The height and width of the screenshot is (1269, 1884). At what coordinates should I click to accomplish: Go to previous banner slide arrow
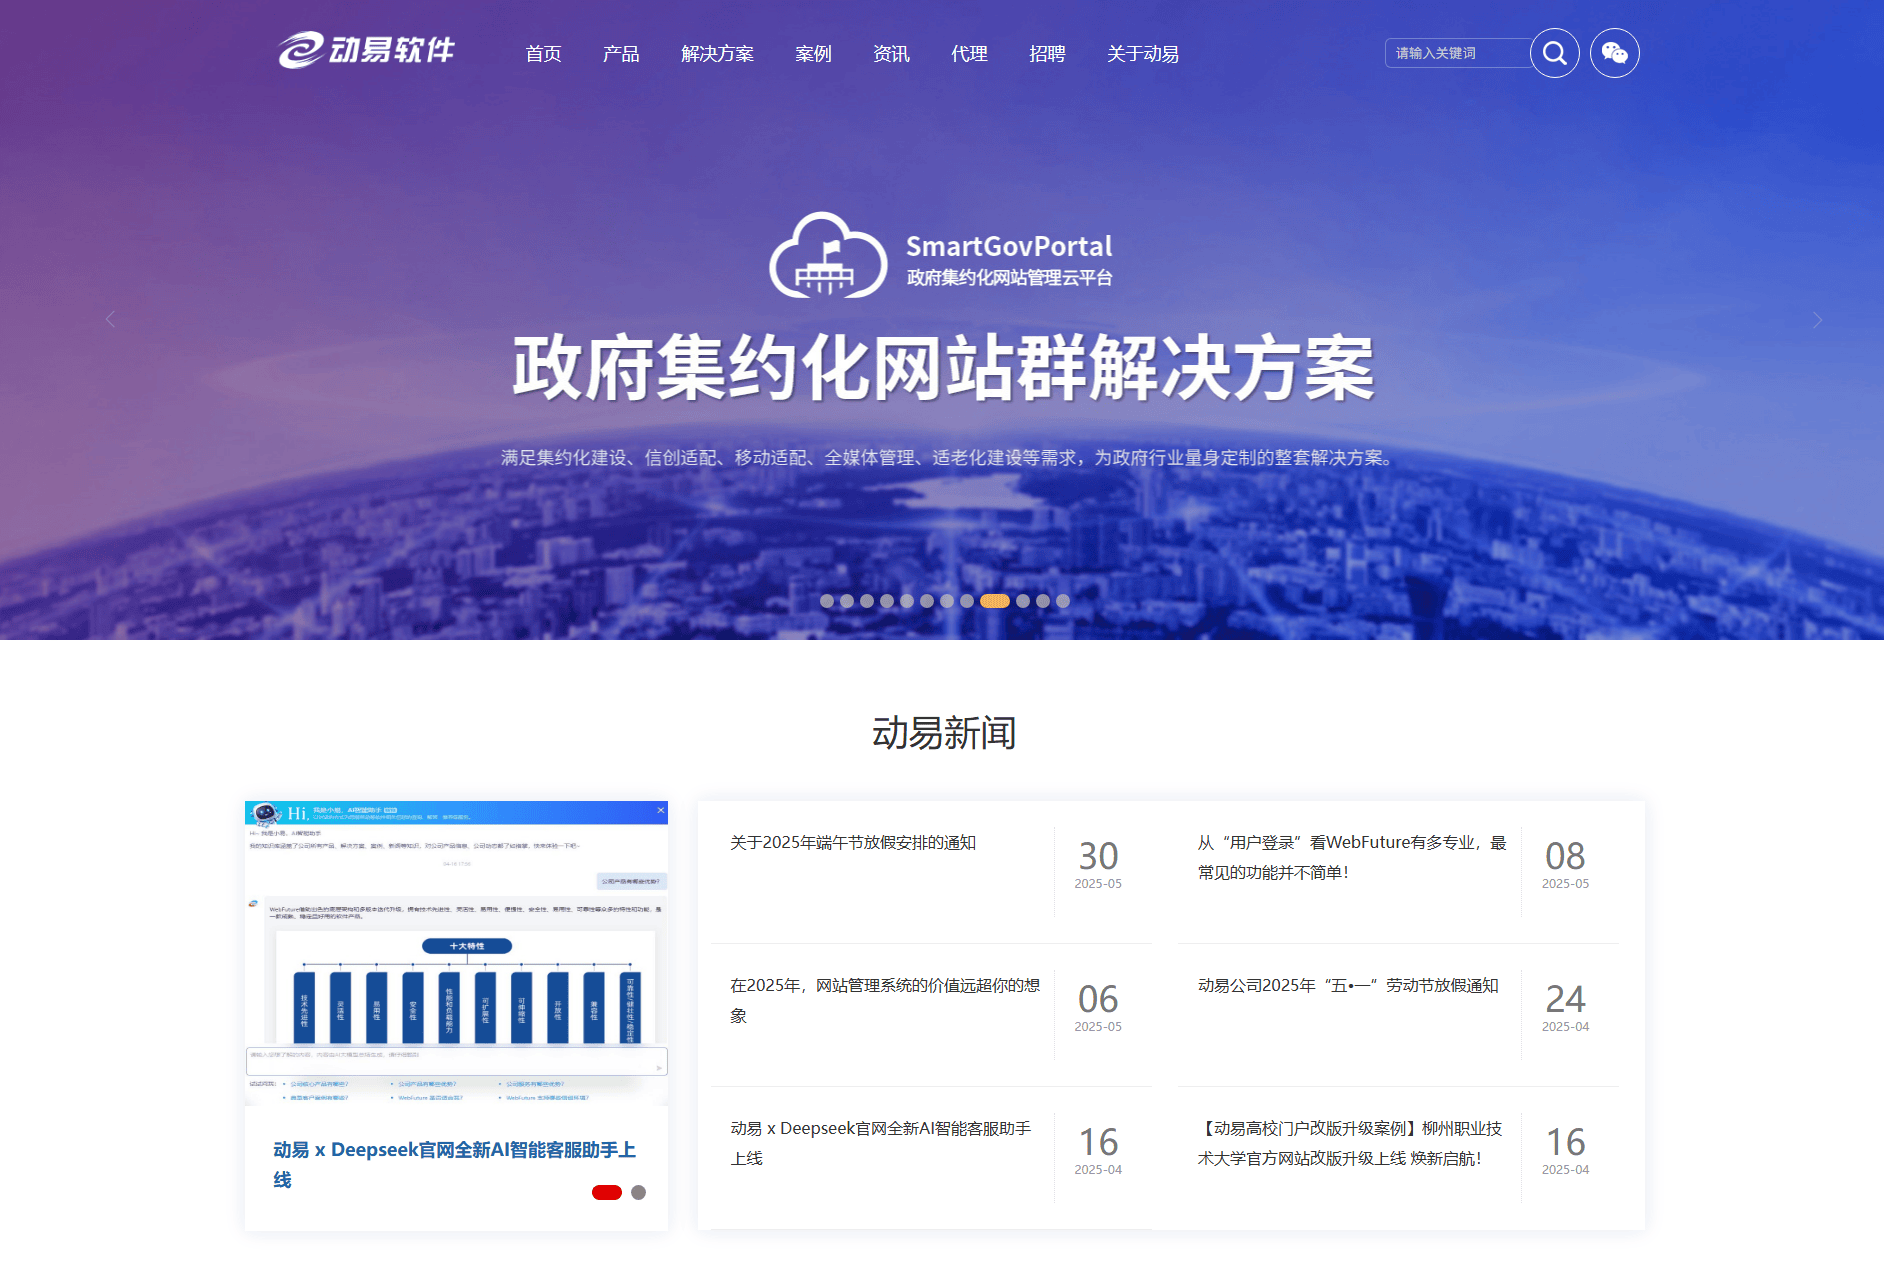pyautogui.click(x=110, y=319)
